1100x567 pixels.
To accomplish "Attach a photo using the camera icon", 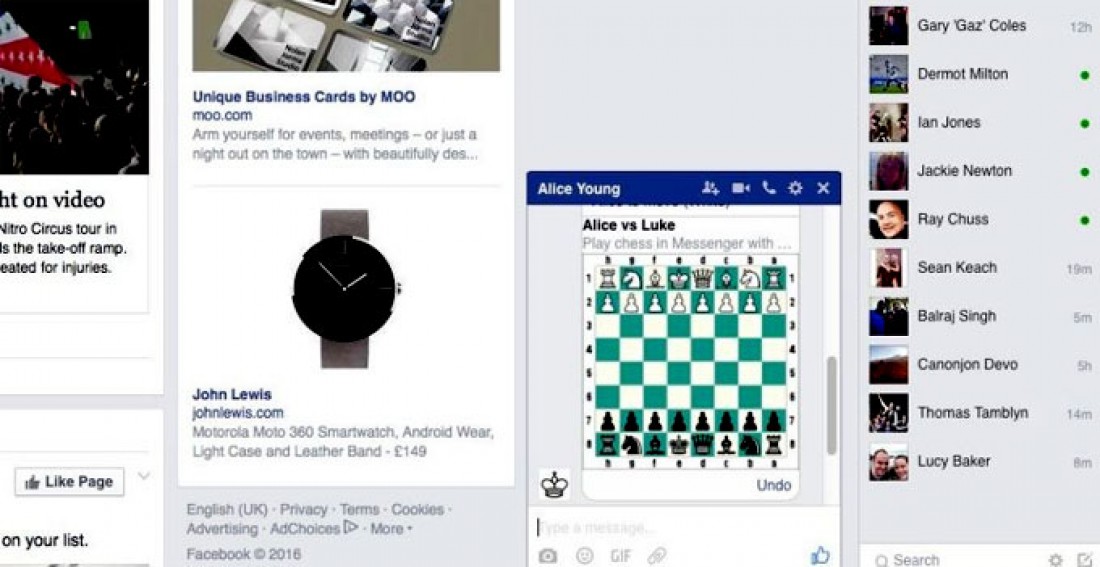I will coord(548,556).
